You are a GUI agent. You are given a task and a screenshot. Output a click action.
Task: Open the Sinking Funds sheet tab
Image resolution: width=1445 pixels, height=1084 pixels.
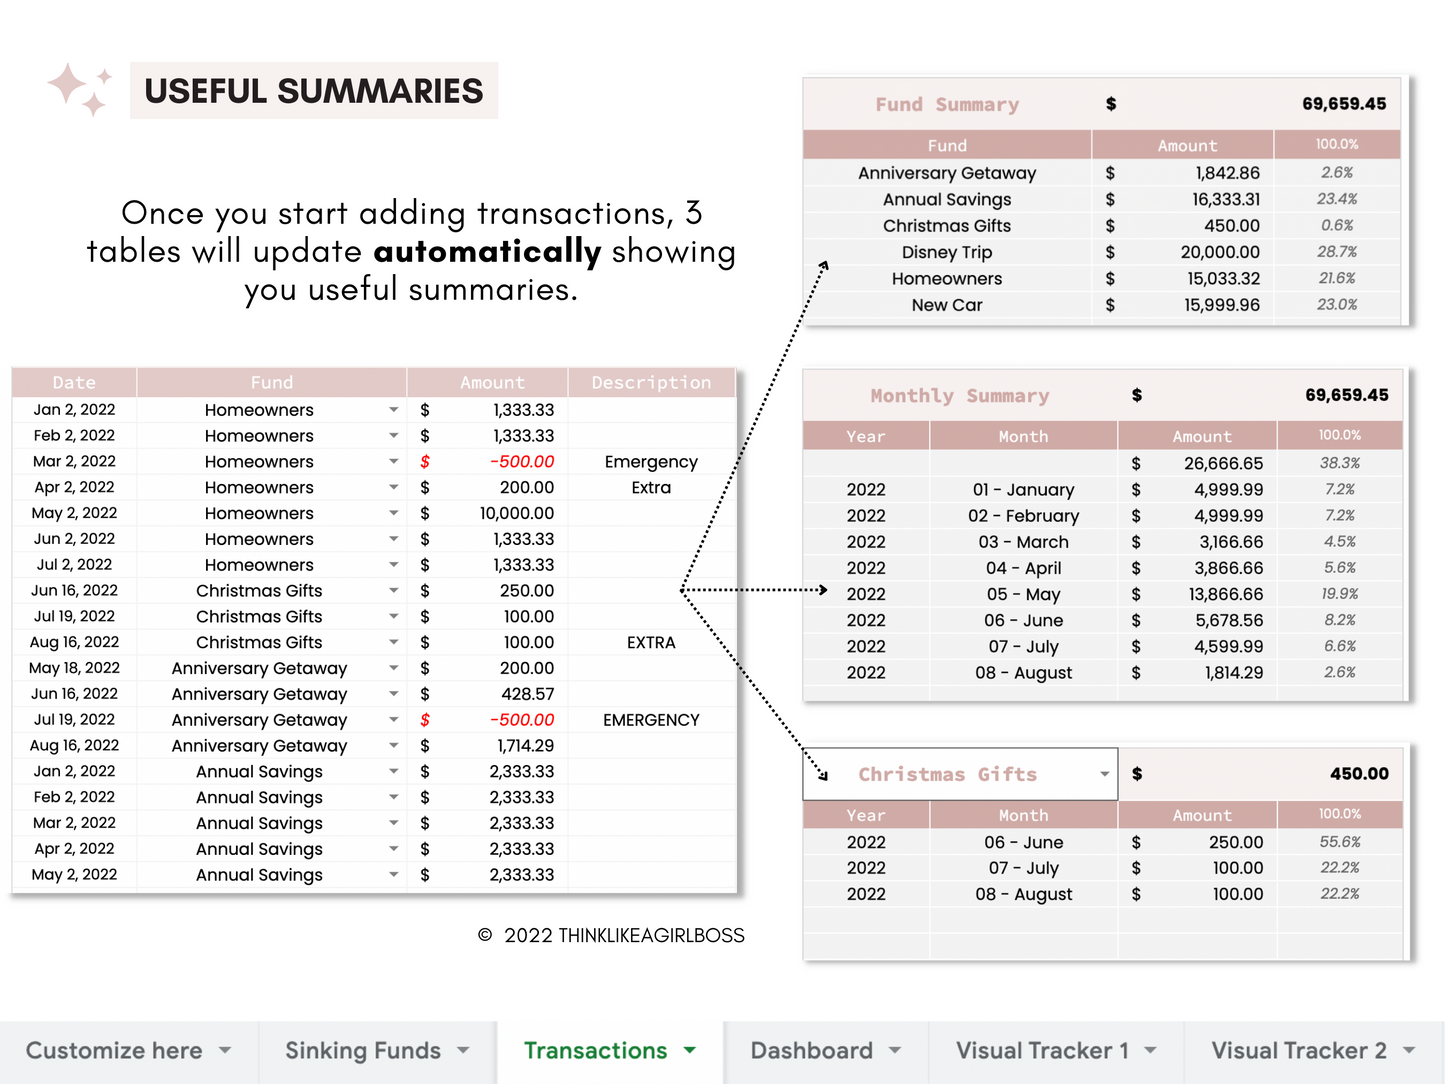362,1050
